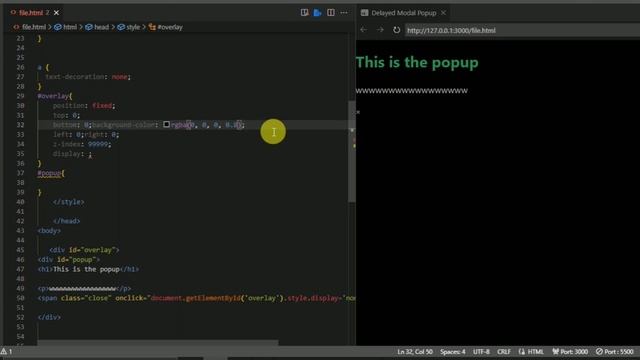
Task: Close the Delayed Modal Popup tab
Action: point(443,13)
